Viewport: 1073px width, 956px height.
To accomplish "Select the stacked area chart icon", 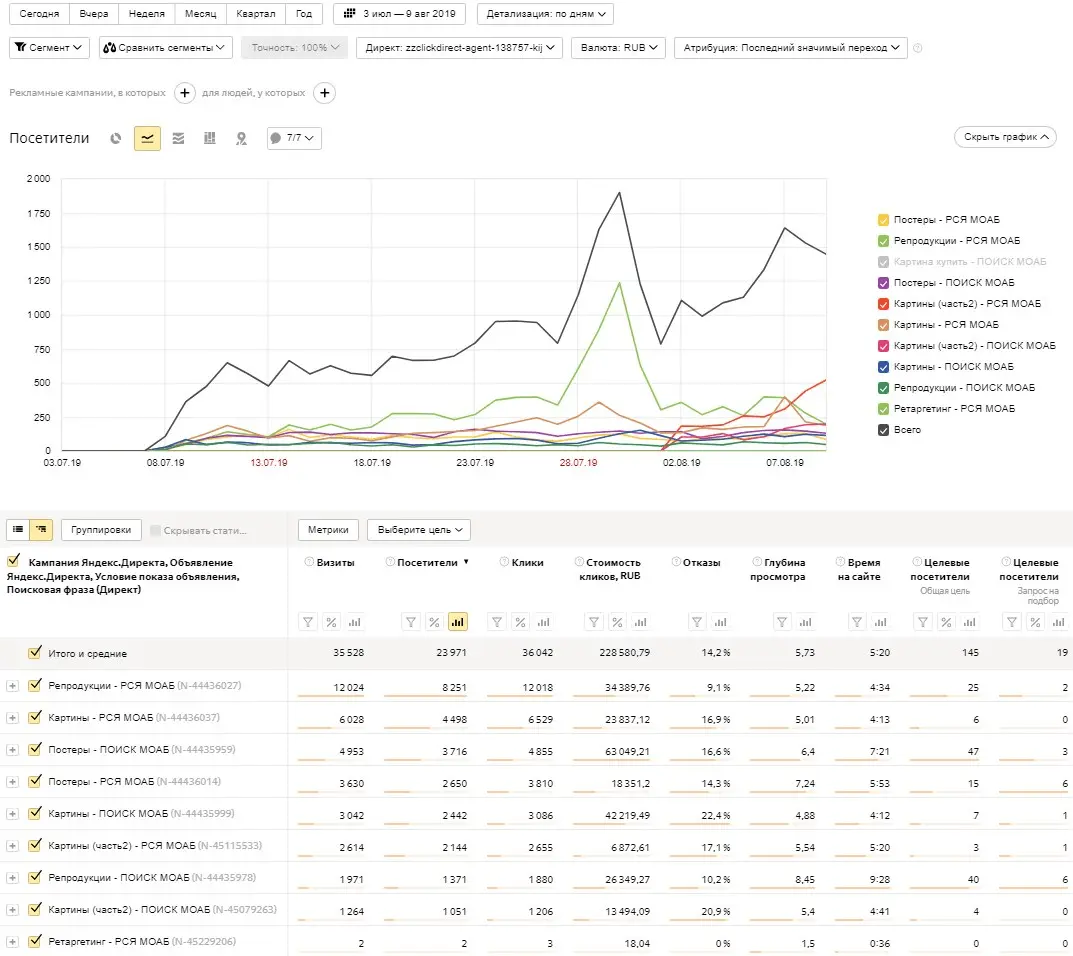I will [x=178, y=139].
